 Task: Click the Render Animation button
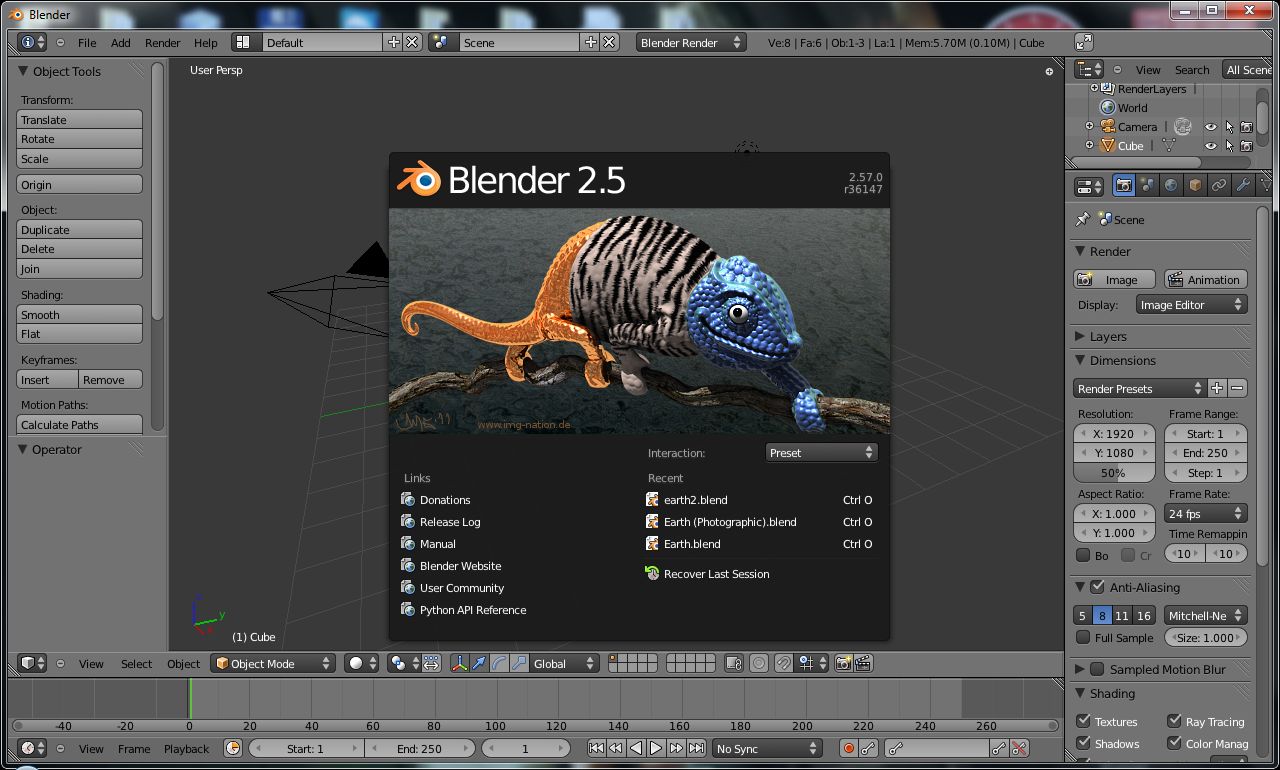pyautogui.click(x=1204, y=280)
